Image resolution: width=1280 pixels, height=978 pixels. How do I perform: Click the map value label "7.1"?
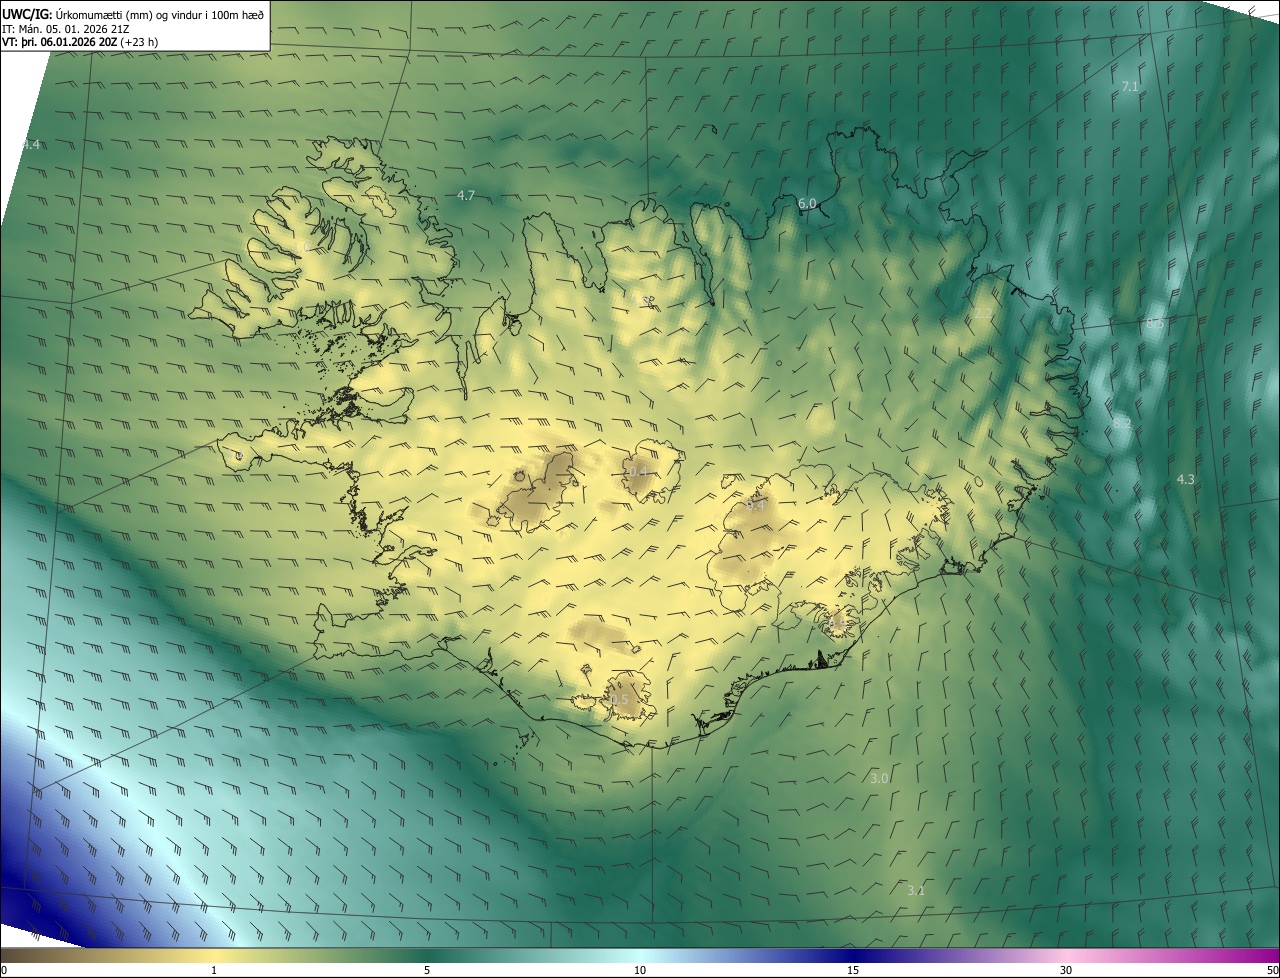pyautogui.click(x=1130, y=87)
